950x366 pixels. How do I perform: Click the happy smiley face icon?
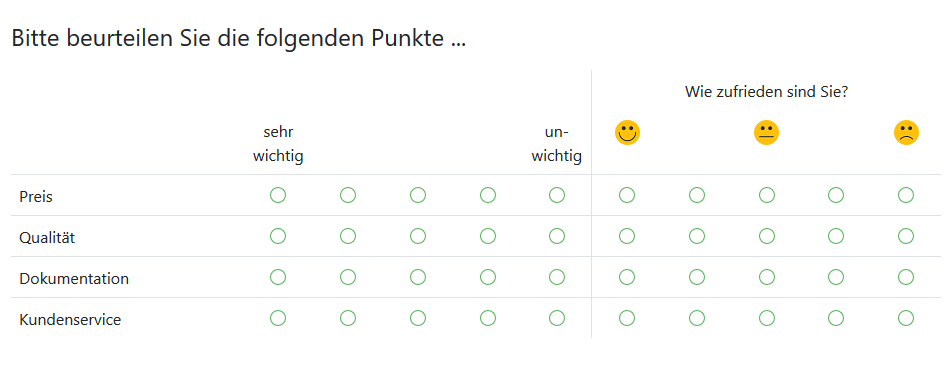[627, 132]
